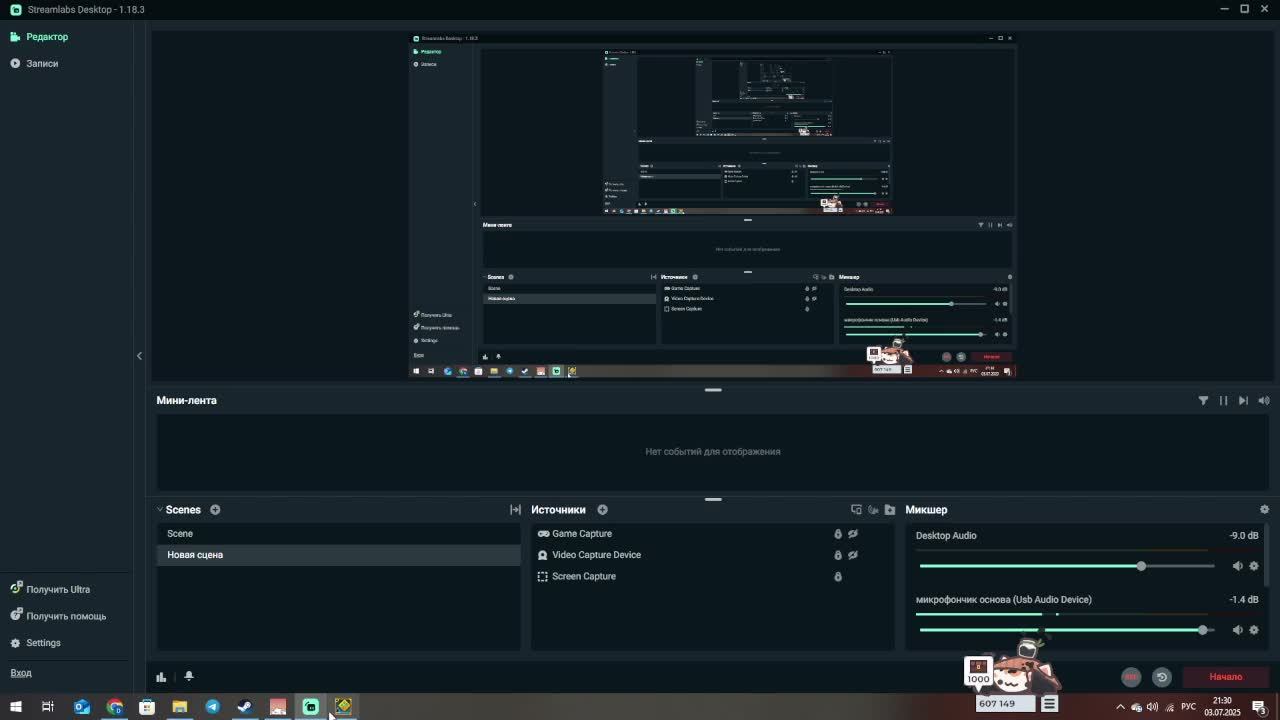Select the Screen Capture source
1280x720 pixels.
[x=576, y=577]
